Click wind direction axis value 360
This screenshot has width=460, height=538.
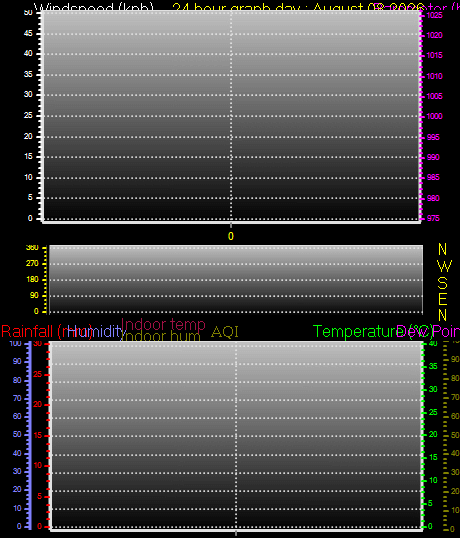[32, 248]
